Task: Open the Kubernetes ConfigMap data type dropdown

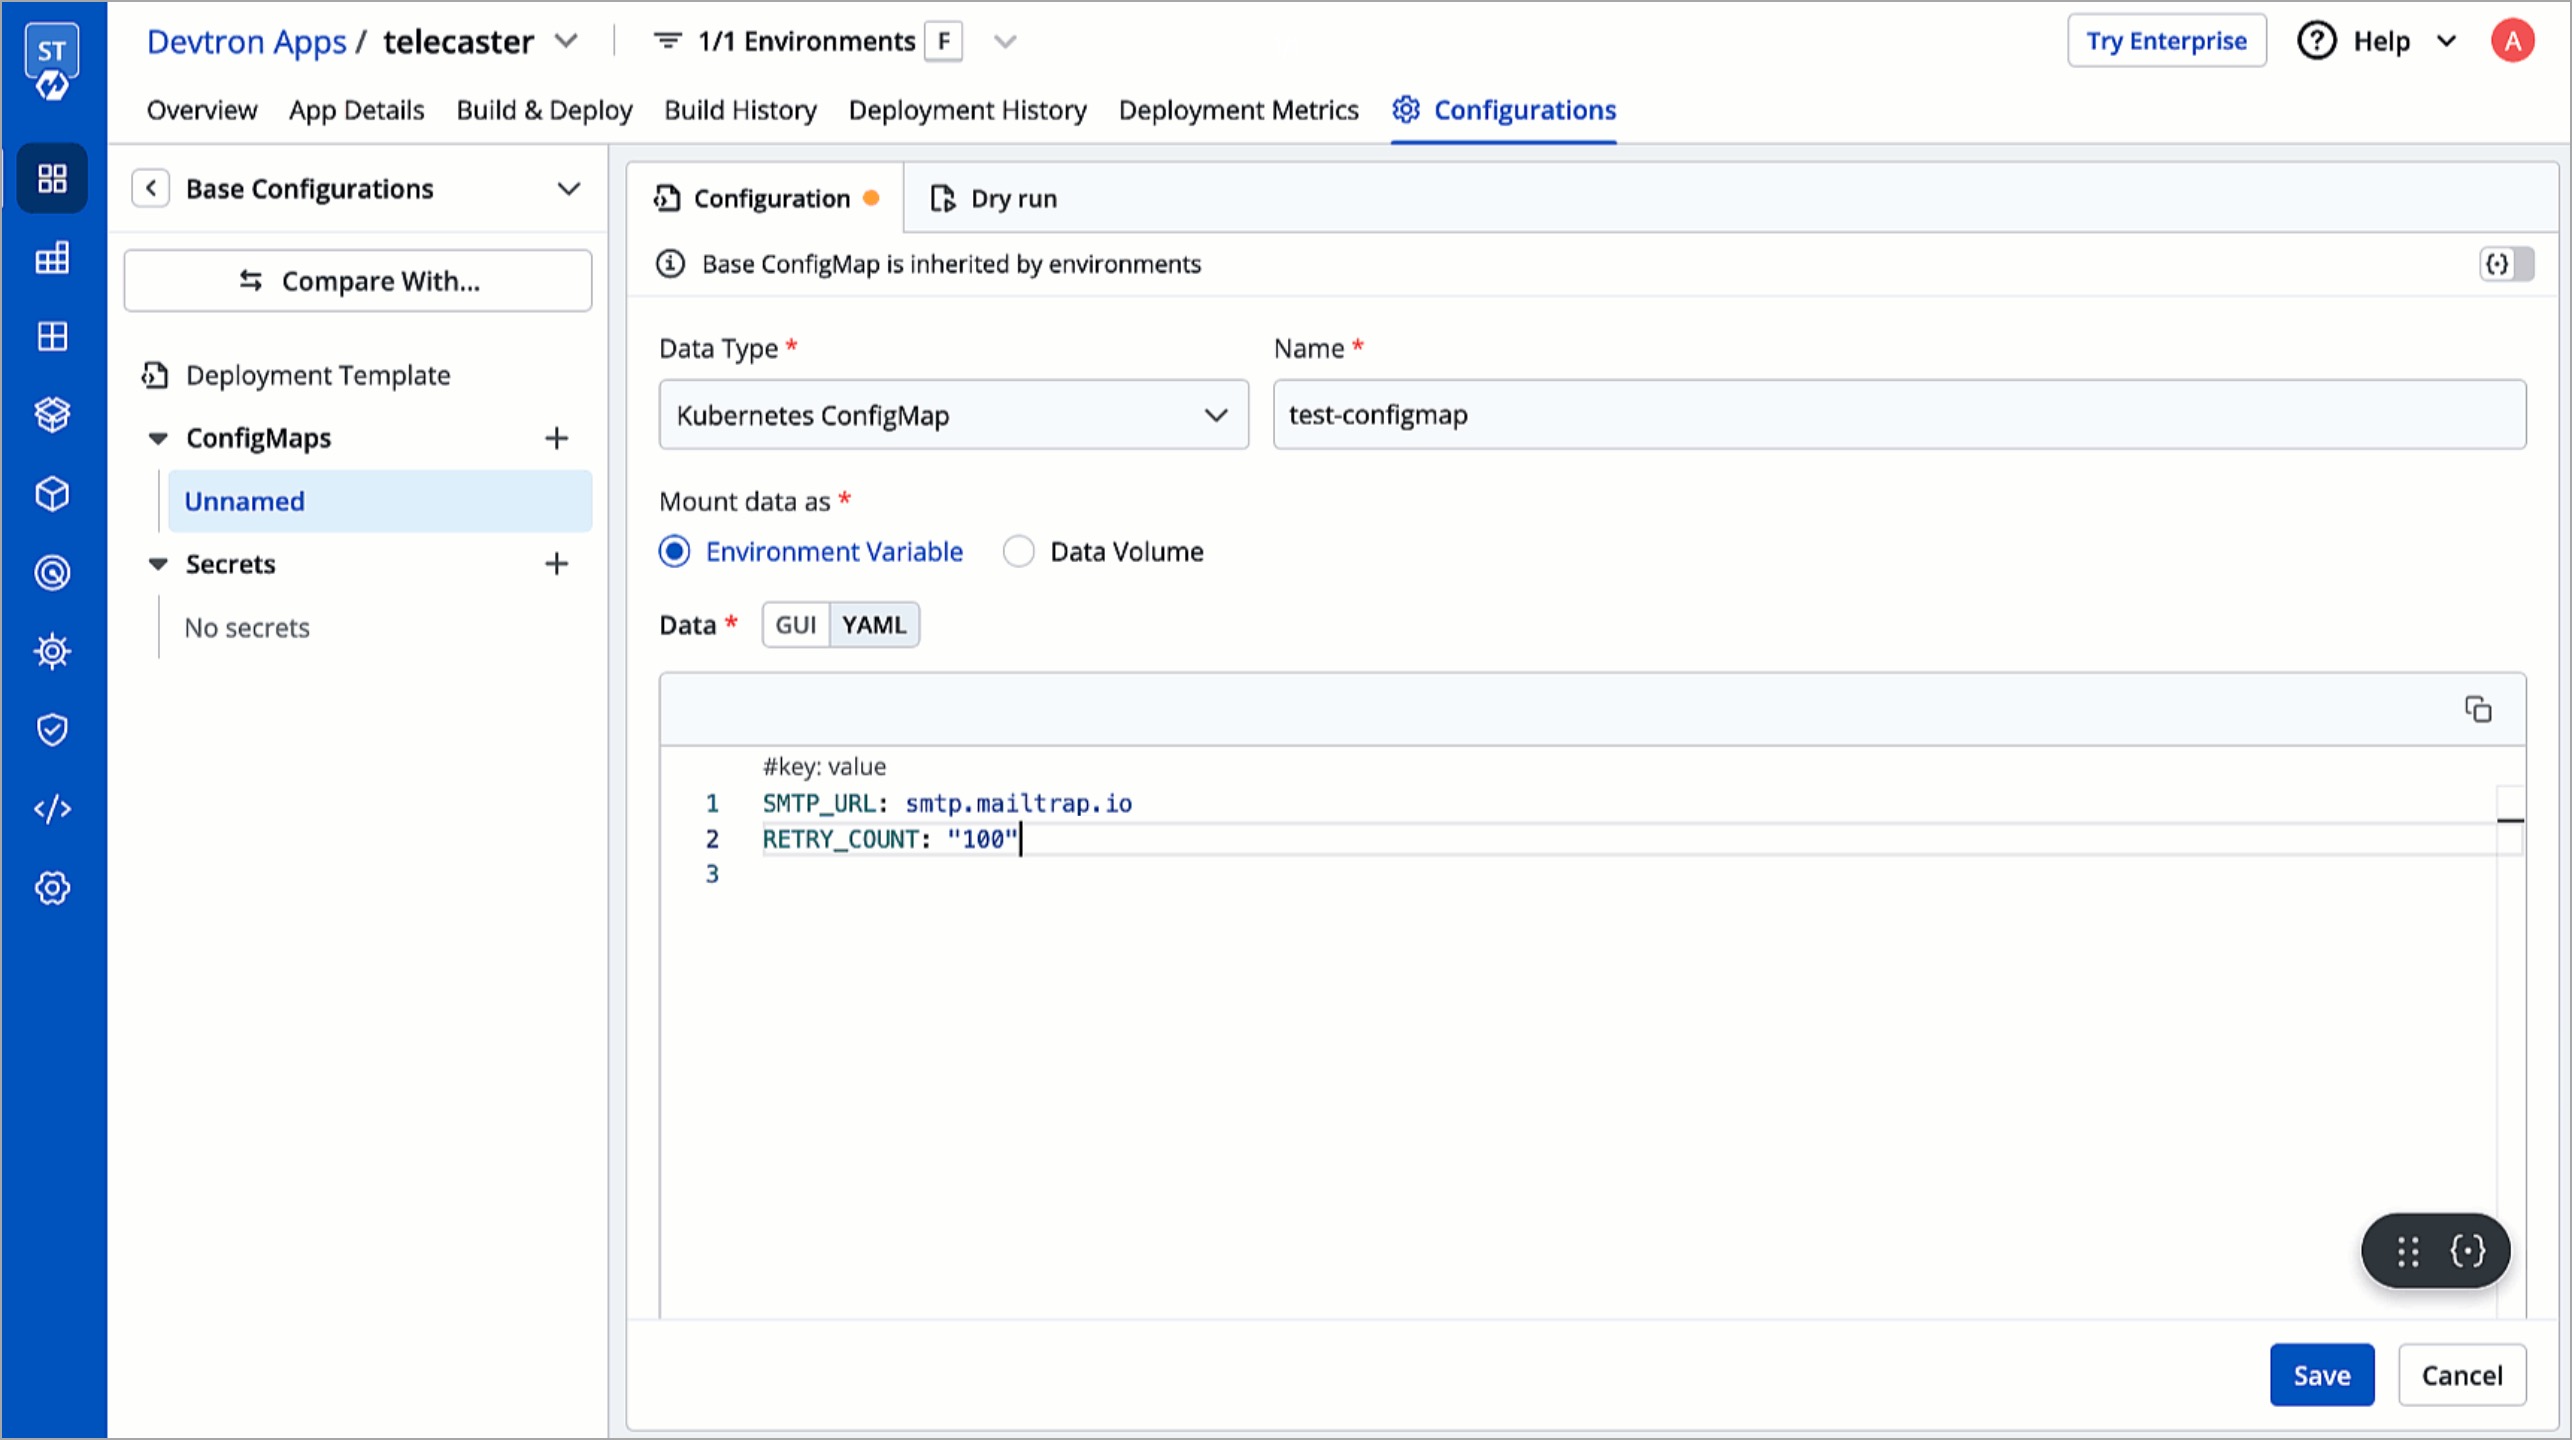Action: click(x=952, y=414)
